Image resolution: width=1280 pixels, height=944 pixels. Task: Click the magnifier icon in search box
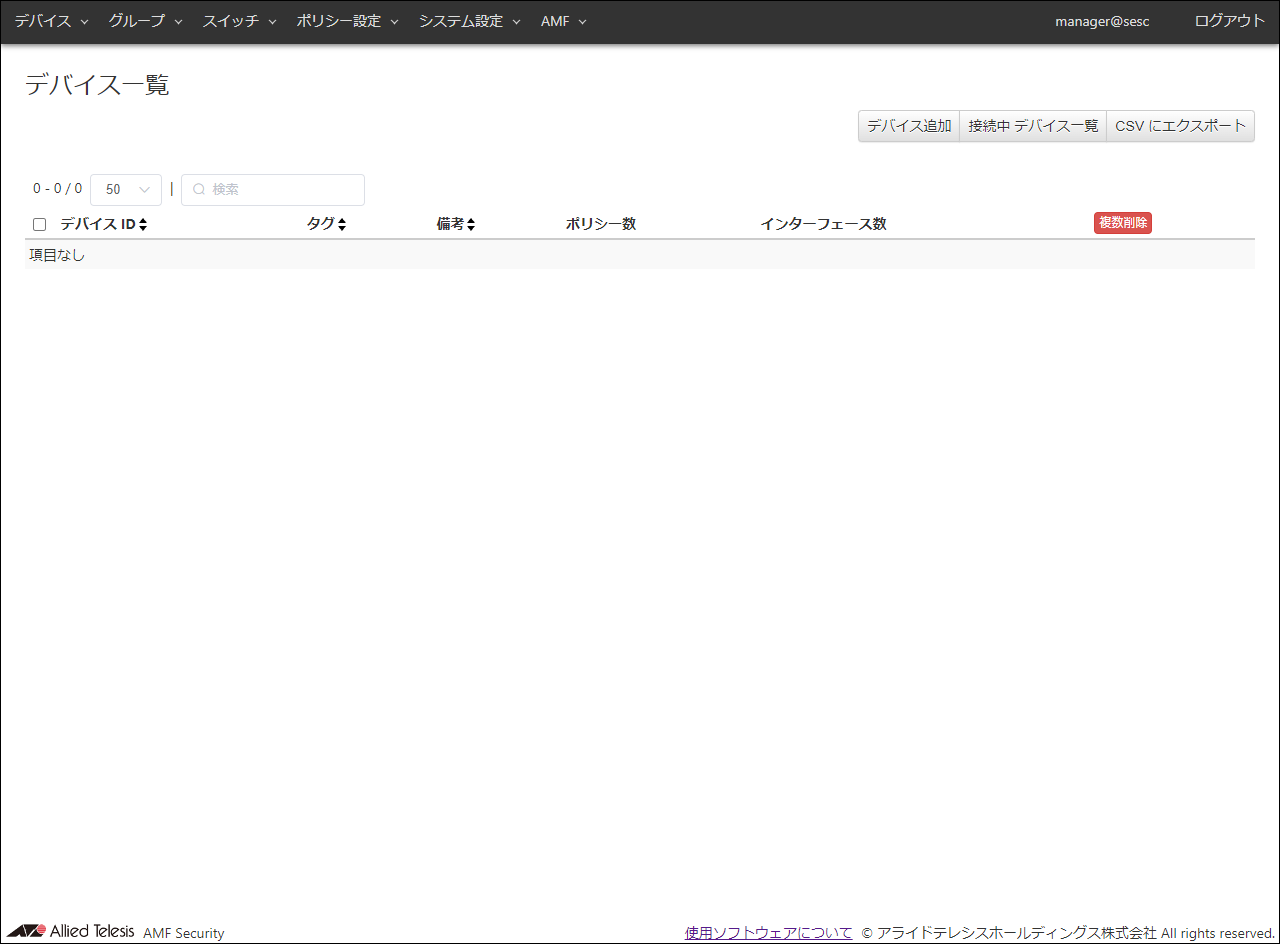tap(198, 190)
